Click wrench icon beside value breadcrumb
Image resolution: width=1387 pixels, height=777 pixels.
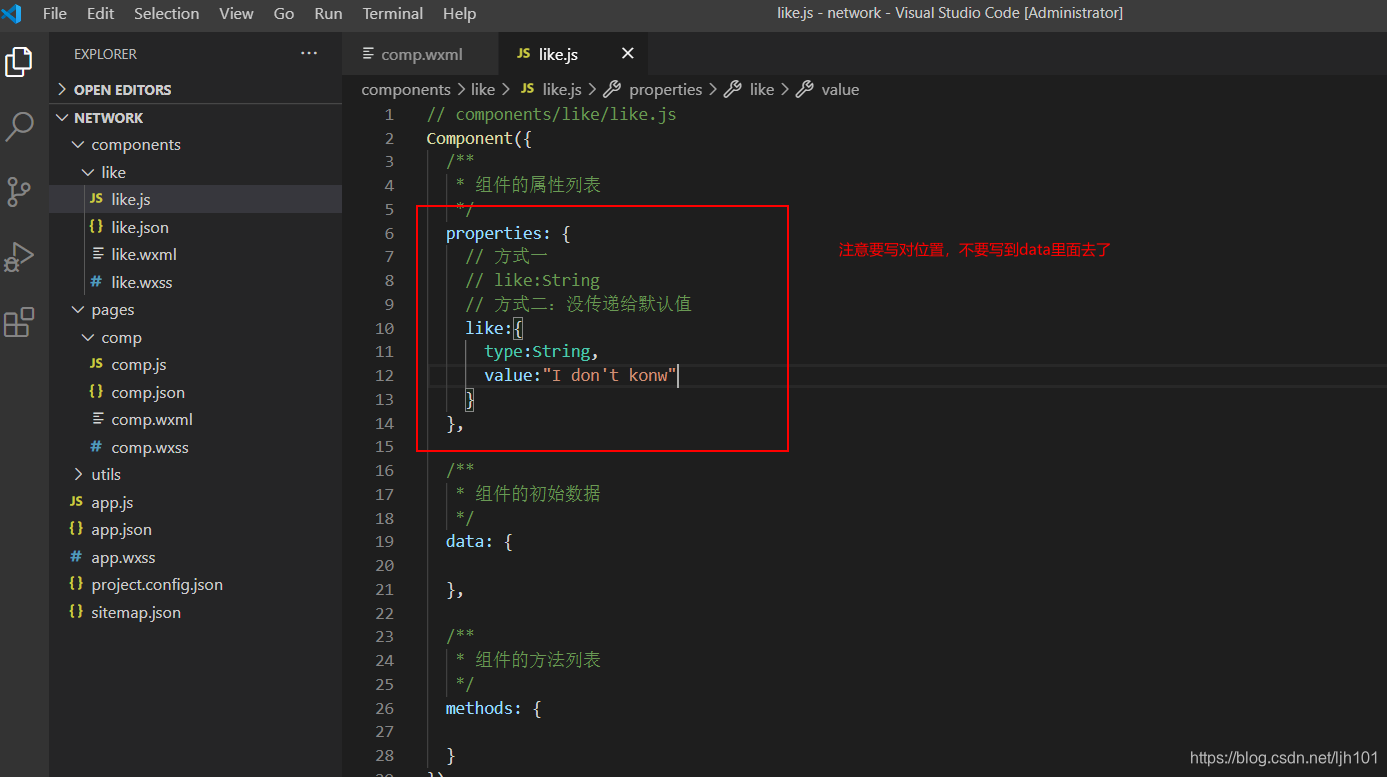805,89
